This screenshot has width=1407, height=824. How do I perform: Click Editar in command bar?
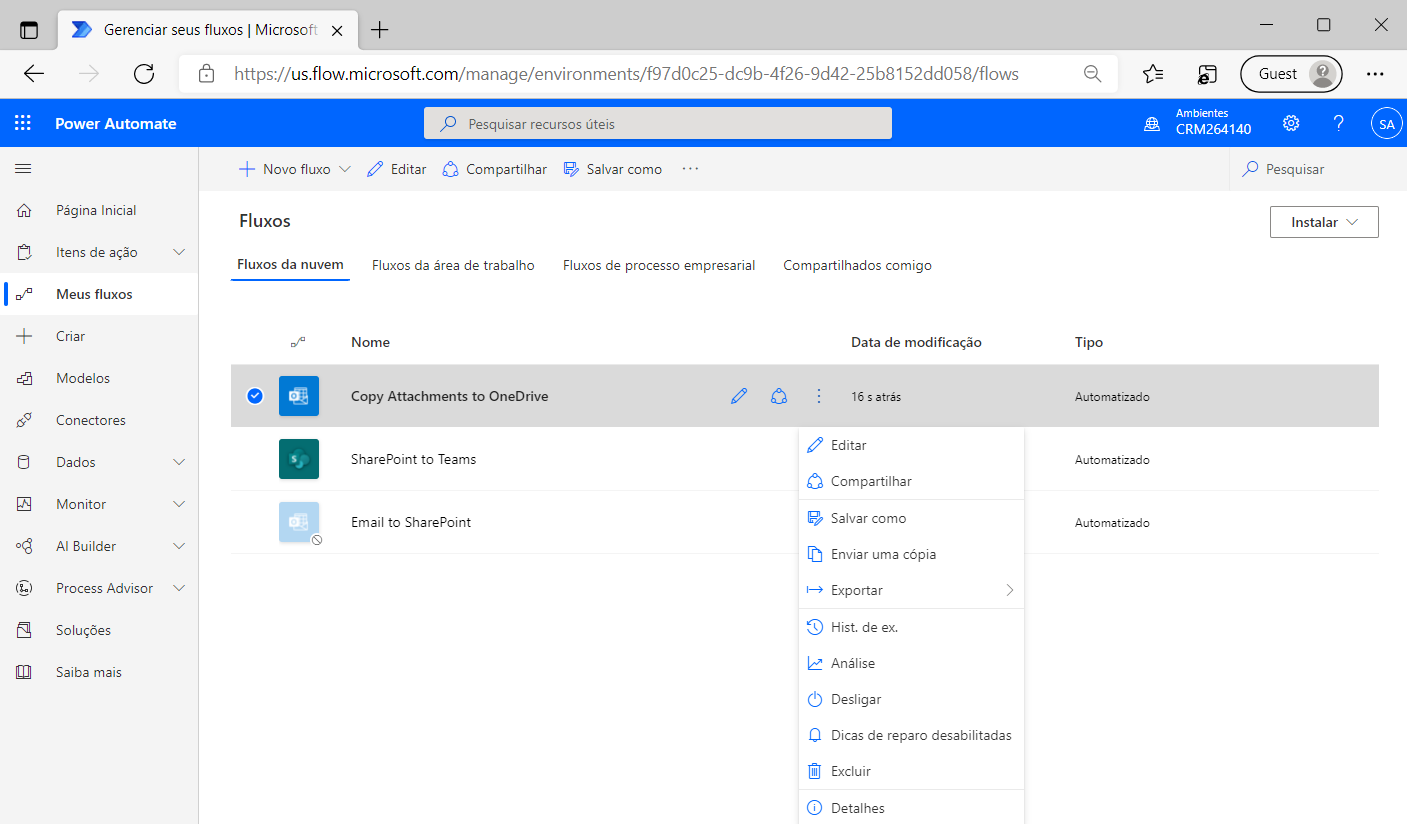(397, 169)
